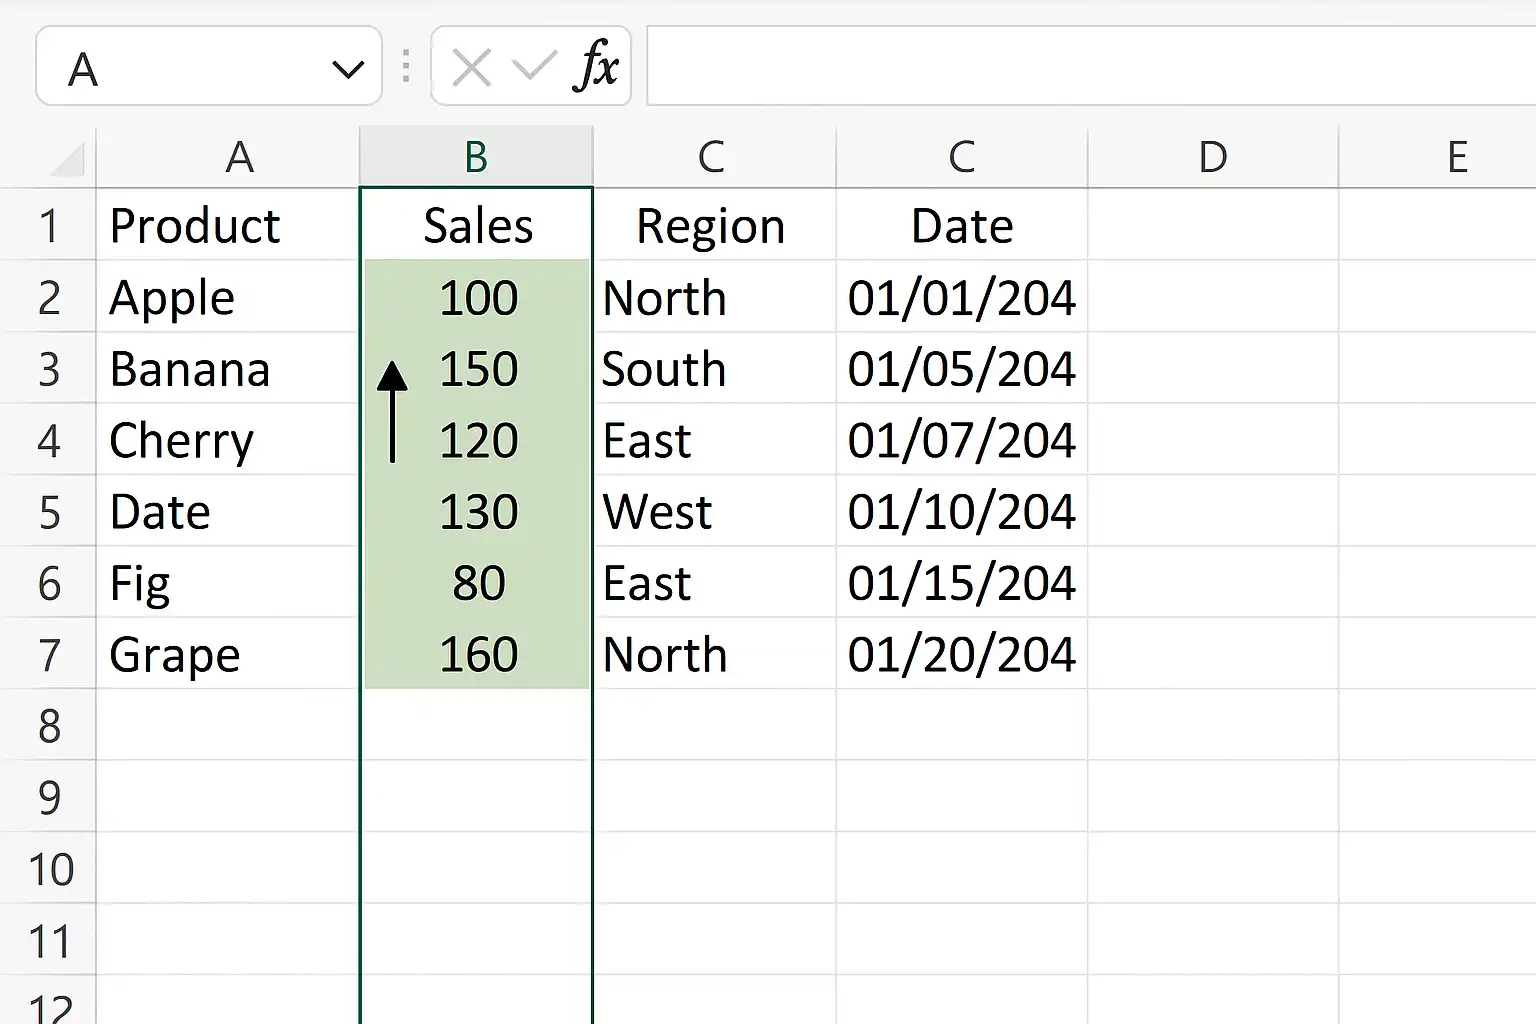Select column D header
1536x1024 pixels.
pyautogui.click(x=1213, y=157)
